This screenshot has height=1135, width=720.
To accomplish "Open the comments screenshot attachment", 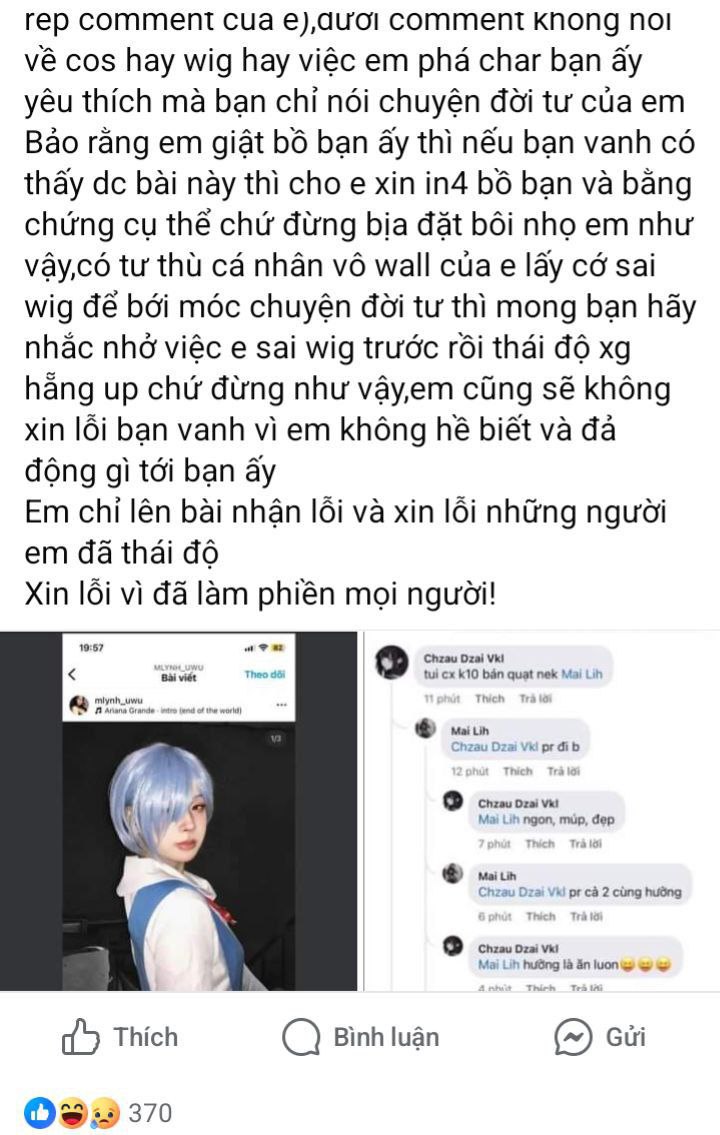I will [541, 811].
